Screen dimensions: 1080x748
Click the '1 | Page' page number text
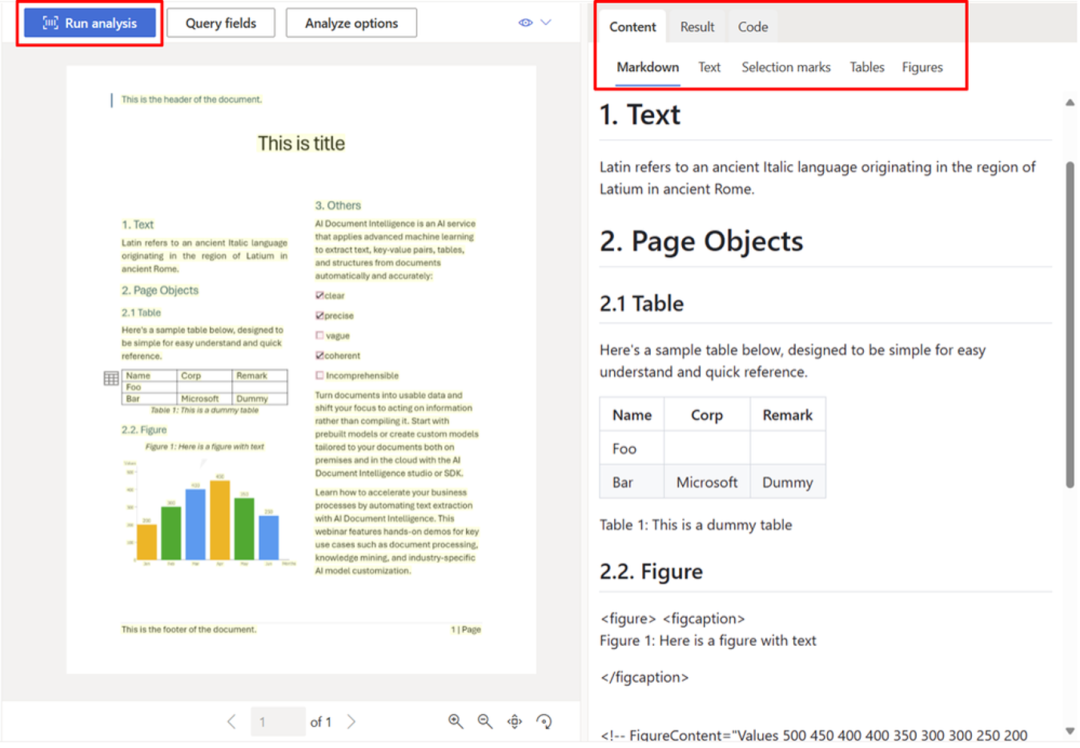pyautogui.click(x=466, y=630)
